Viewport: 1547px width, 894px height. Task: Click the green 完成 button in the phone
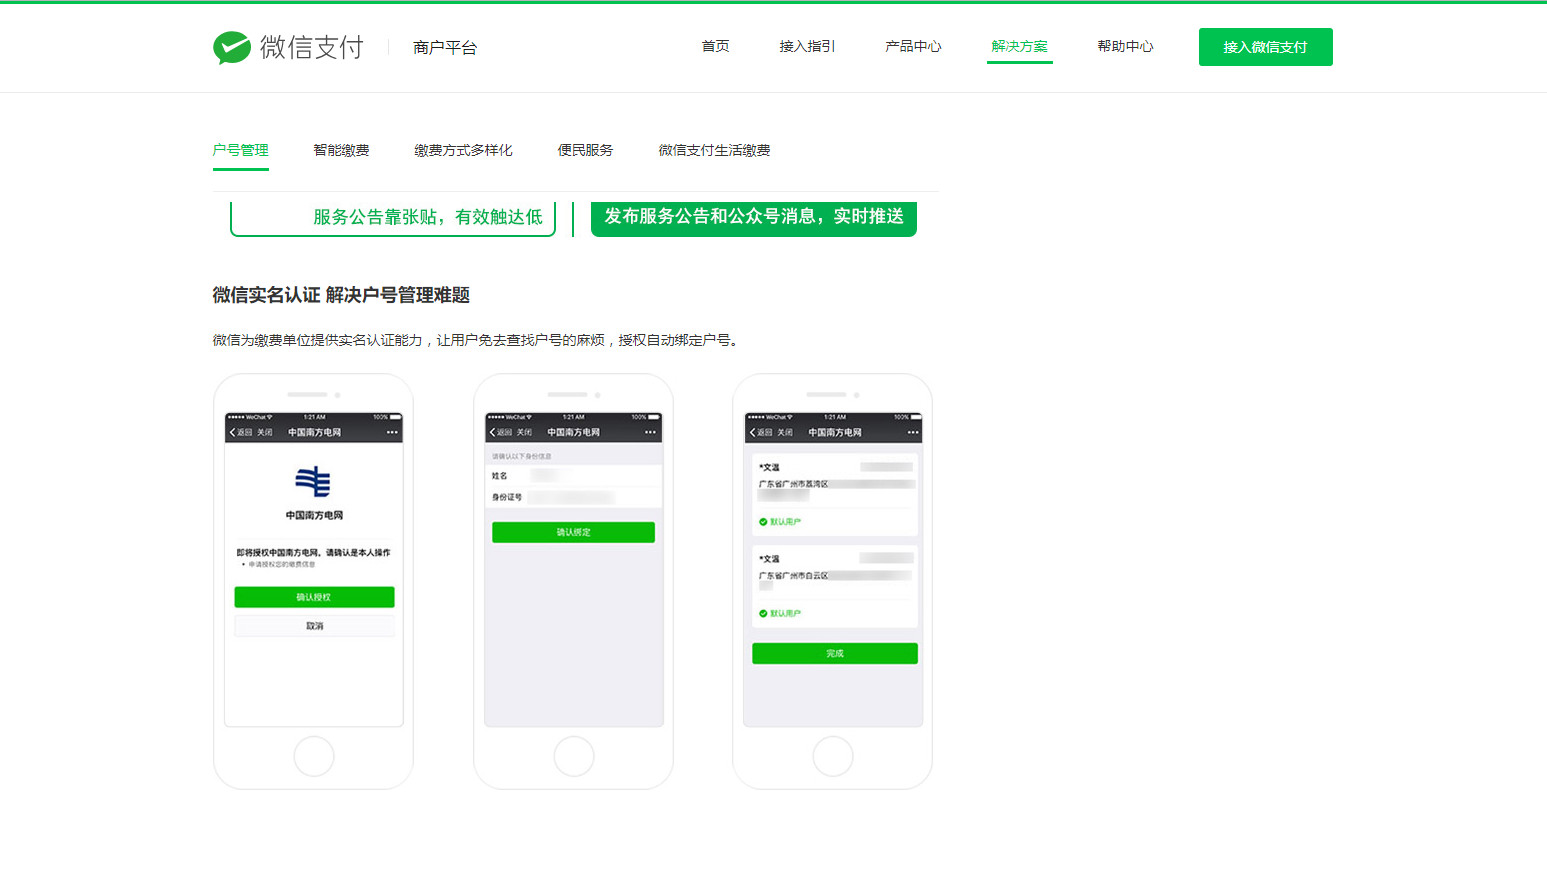point(835,653)
